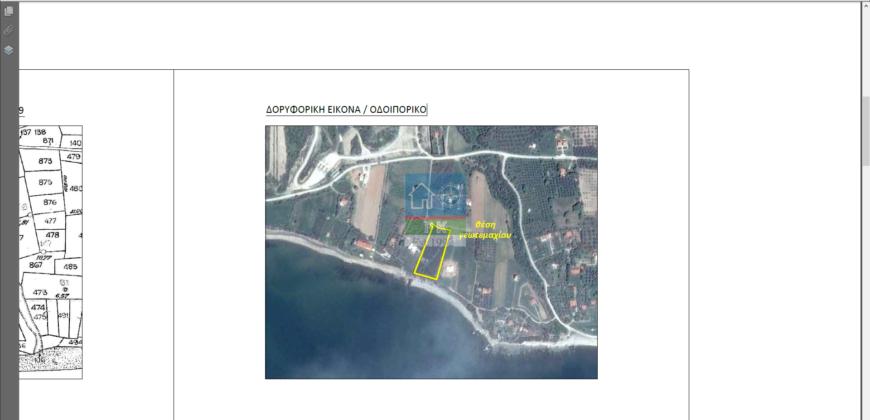The image size is (870, 420).
Task: Click parcel 479 on the cadastral map
Action: point(73,157)
